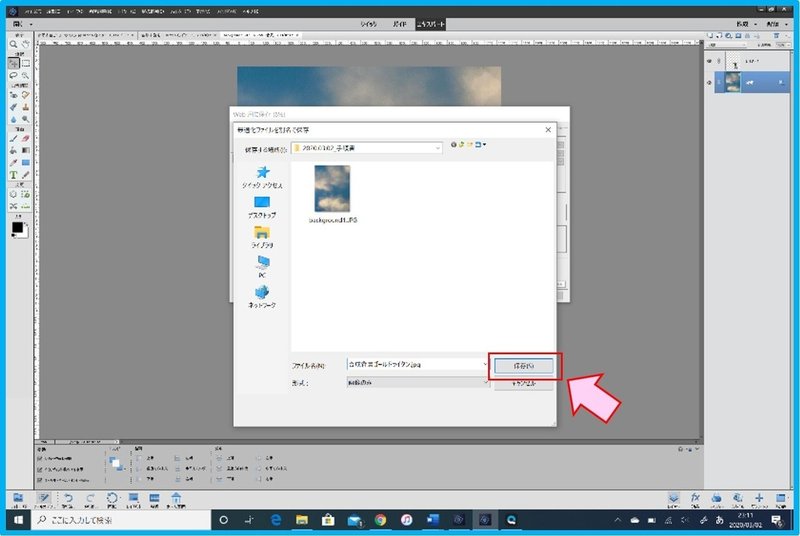Select the Paint Bucket tool
This screenshot has width=800, height=536.
click(14, 150)
